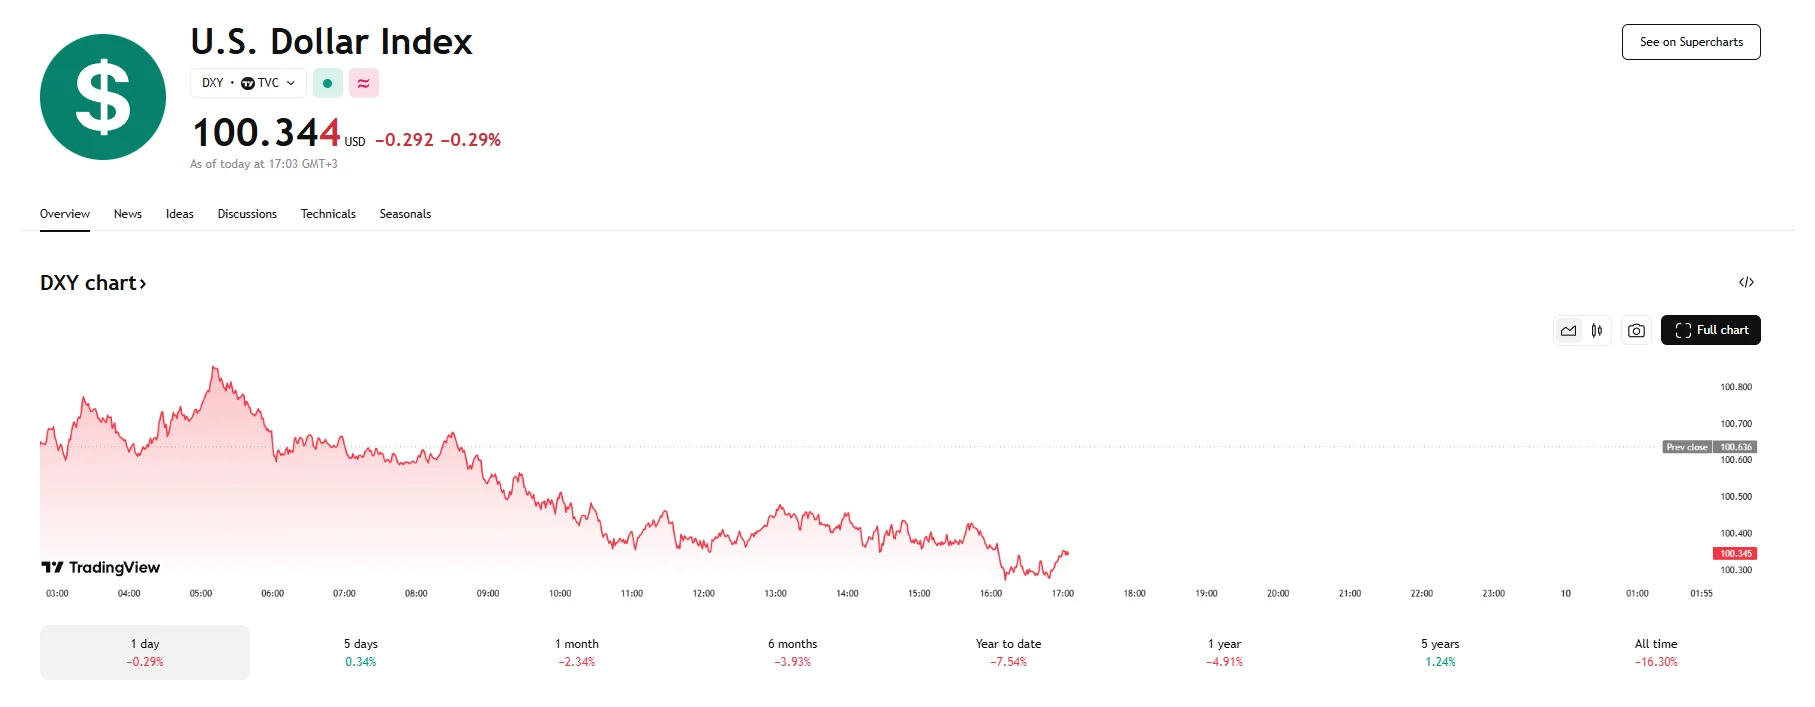1815x707 pixels.
Task: Open the DXY TVC source dropdown
Action: pos(248,83)
